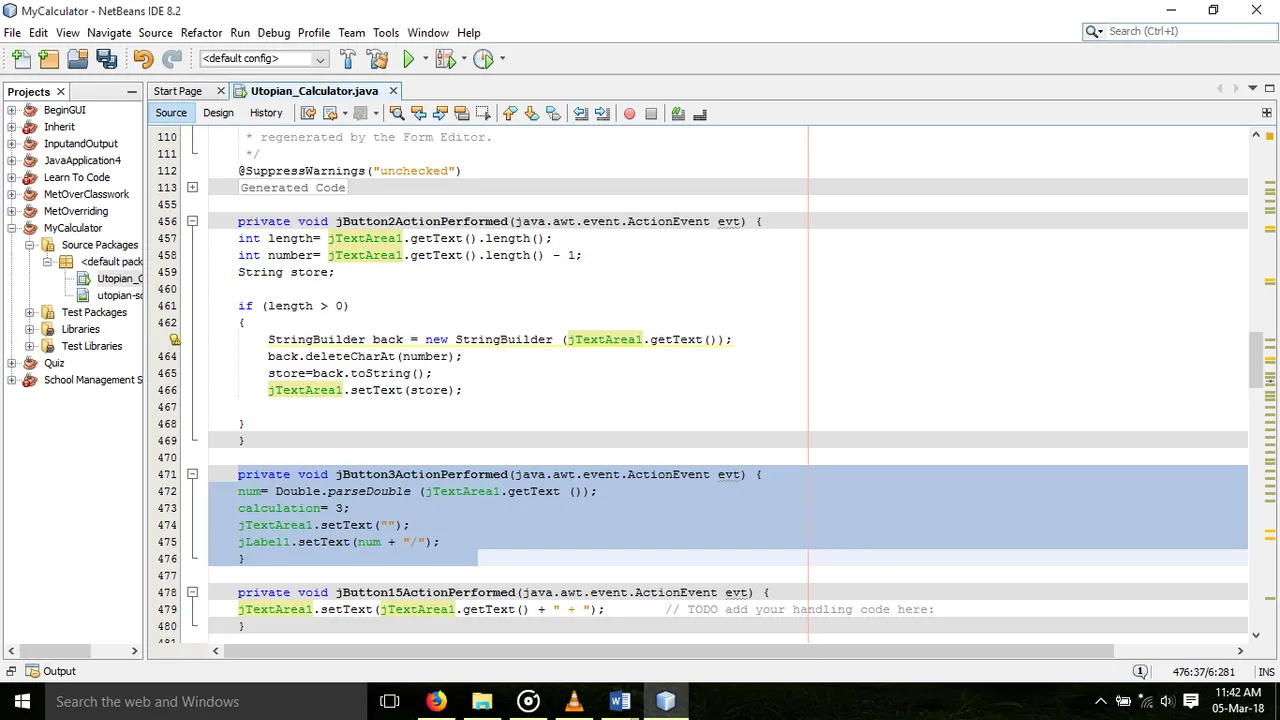This screenshot has width=1280, height=720.
Task: Open the notifications icon in status bar
Action: [1139, 672]
